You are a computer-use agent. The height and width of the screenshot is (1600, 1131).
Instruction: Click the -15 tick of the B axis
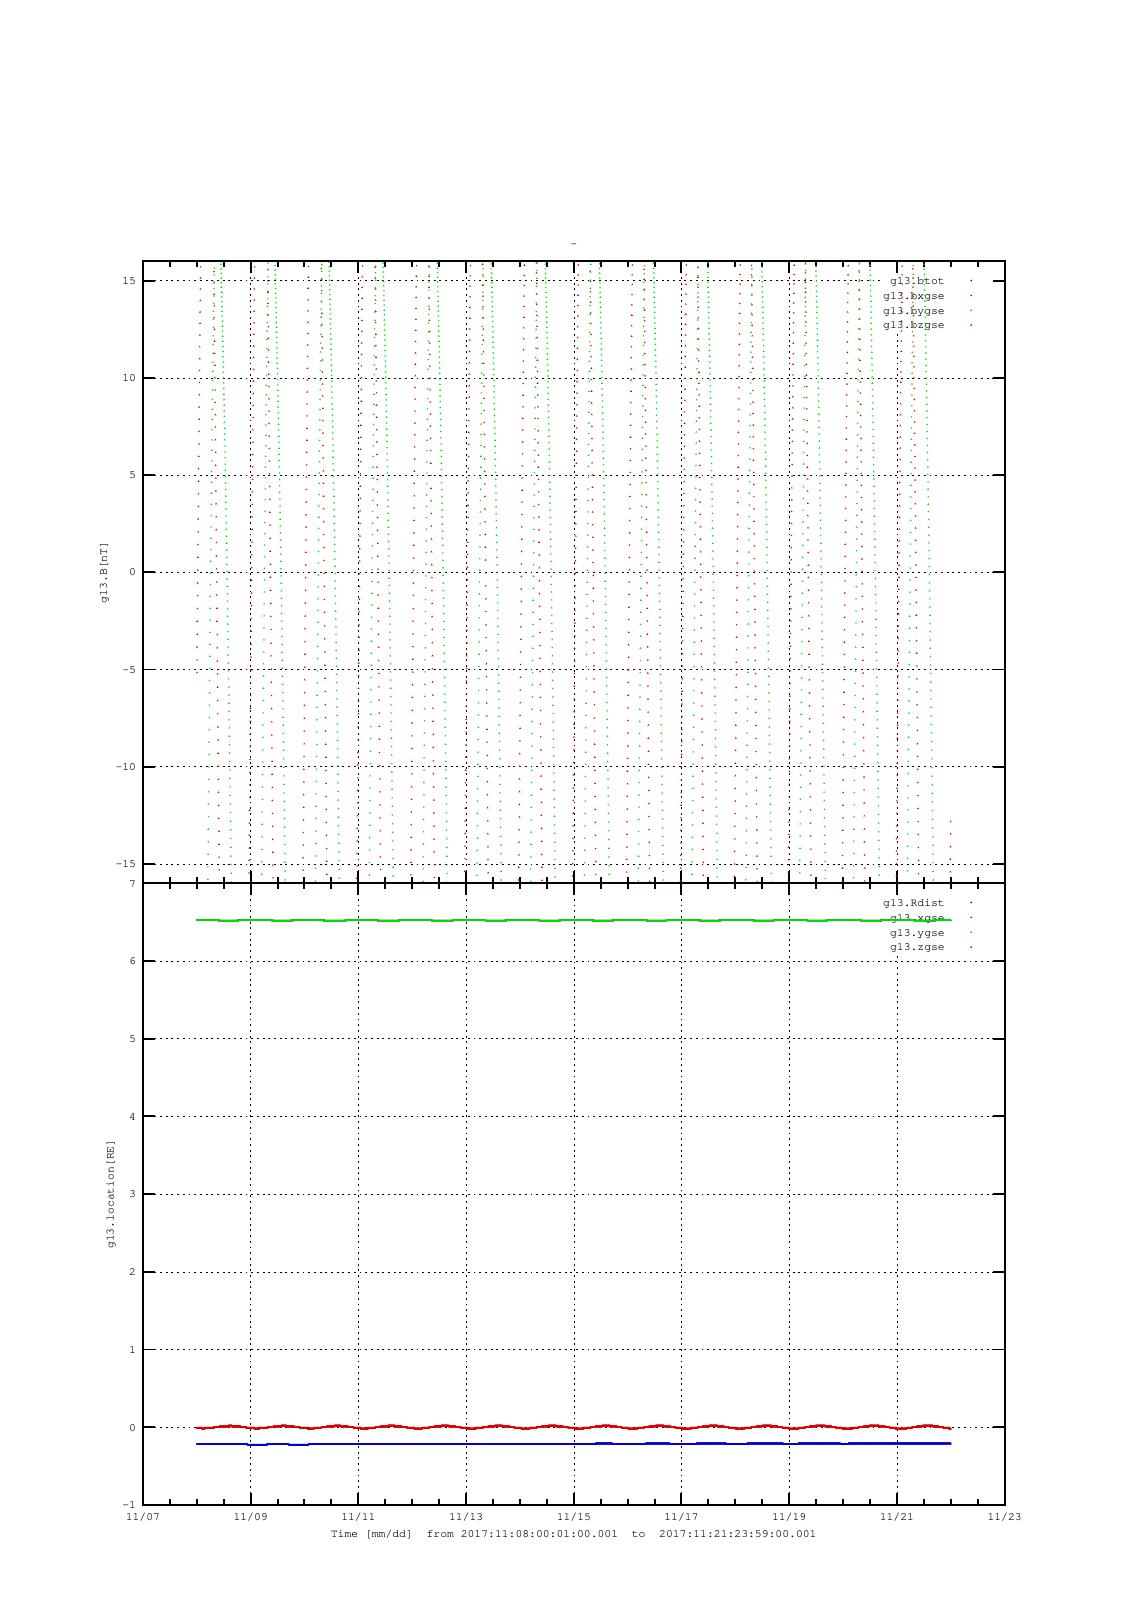126,864
